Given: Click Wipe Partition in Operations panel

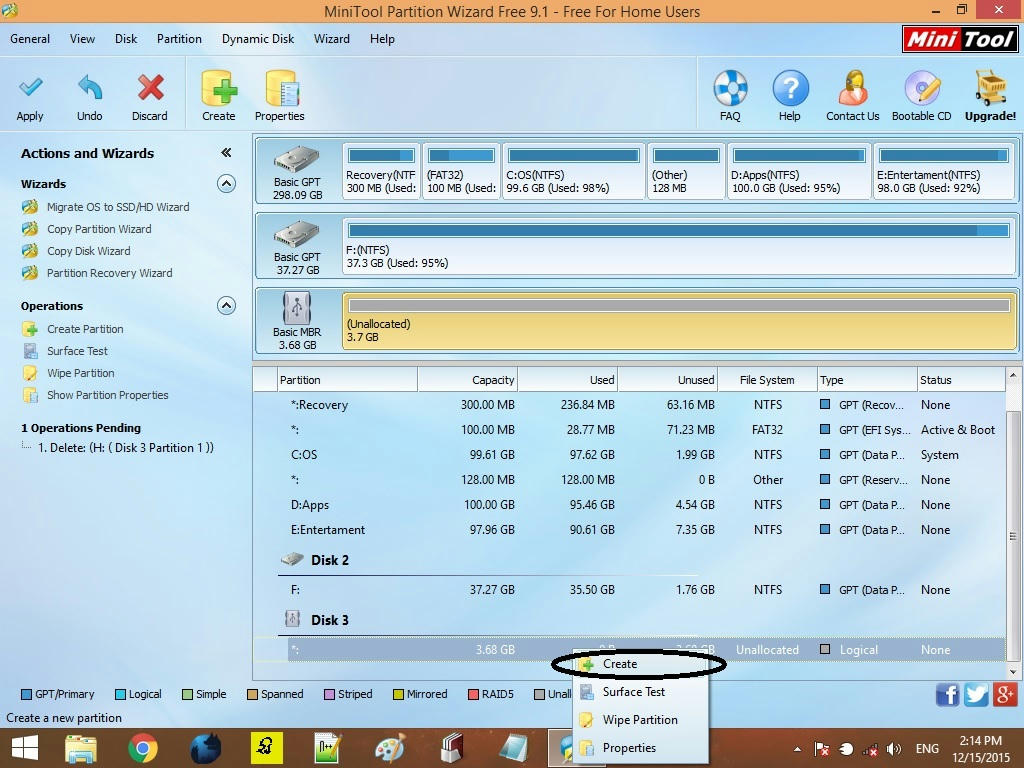Looking at the screenshot, I should pos(80,374).
